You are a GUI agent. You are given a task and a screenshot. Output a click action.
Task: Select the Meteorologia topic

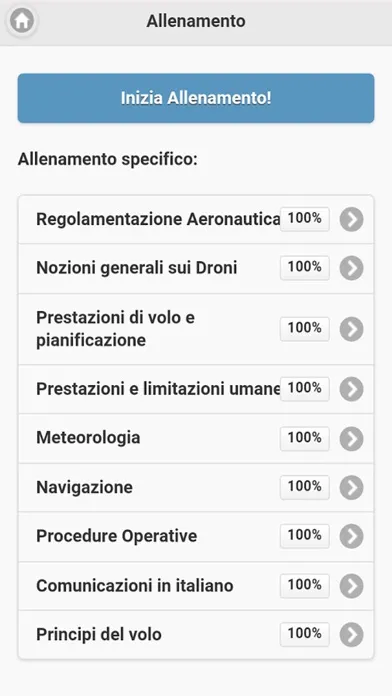(196, 439)
